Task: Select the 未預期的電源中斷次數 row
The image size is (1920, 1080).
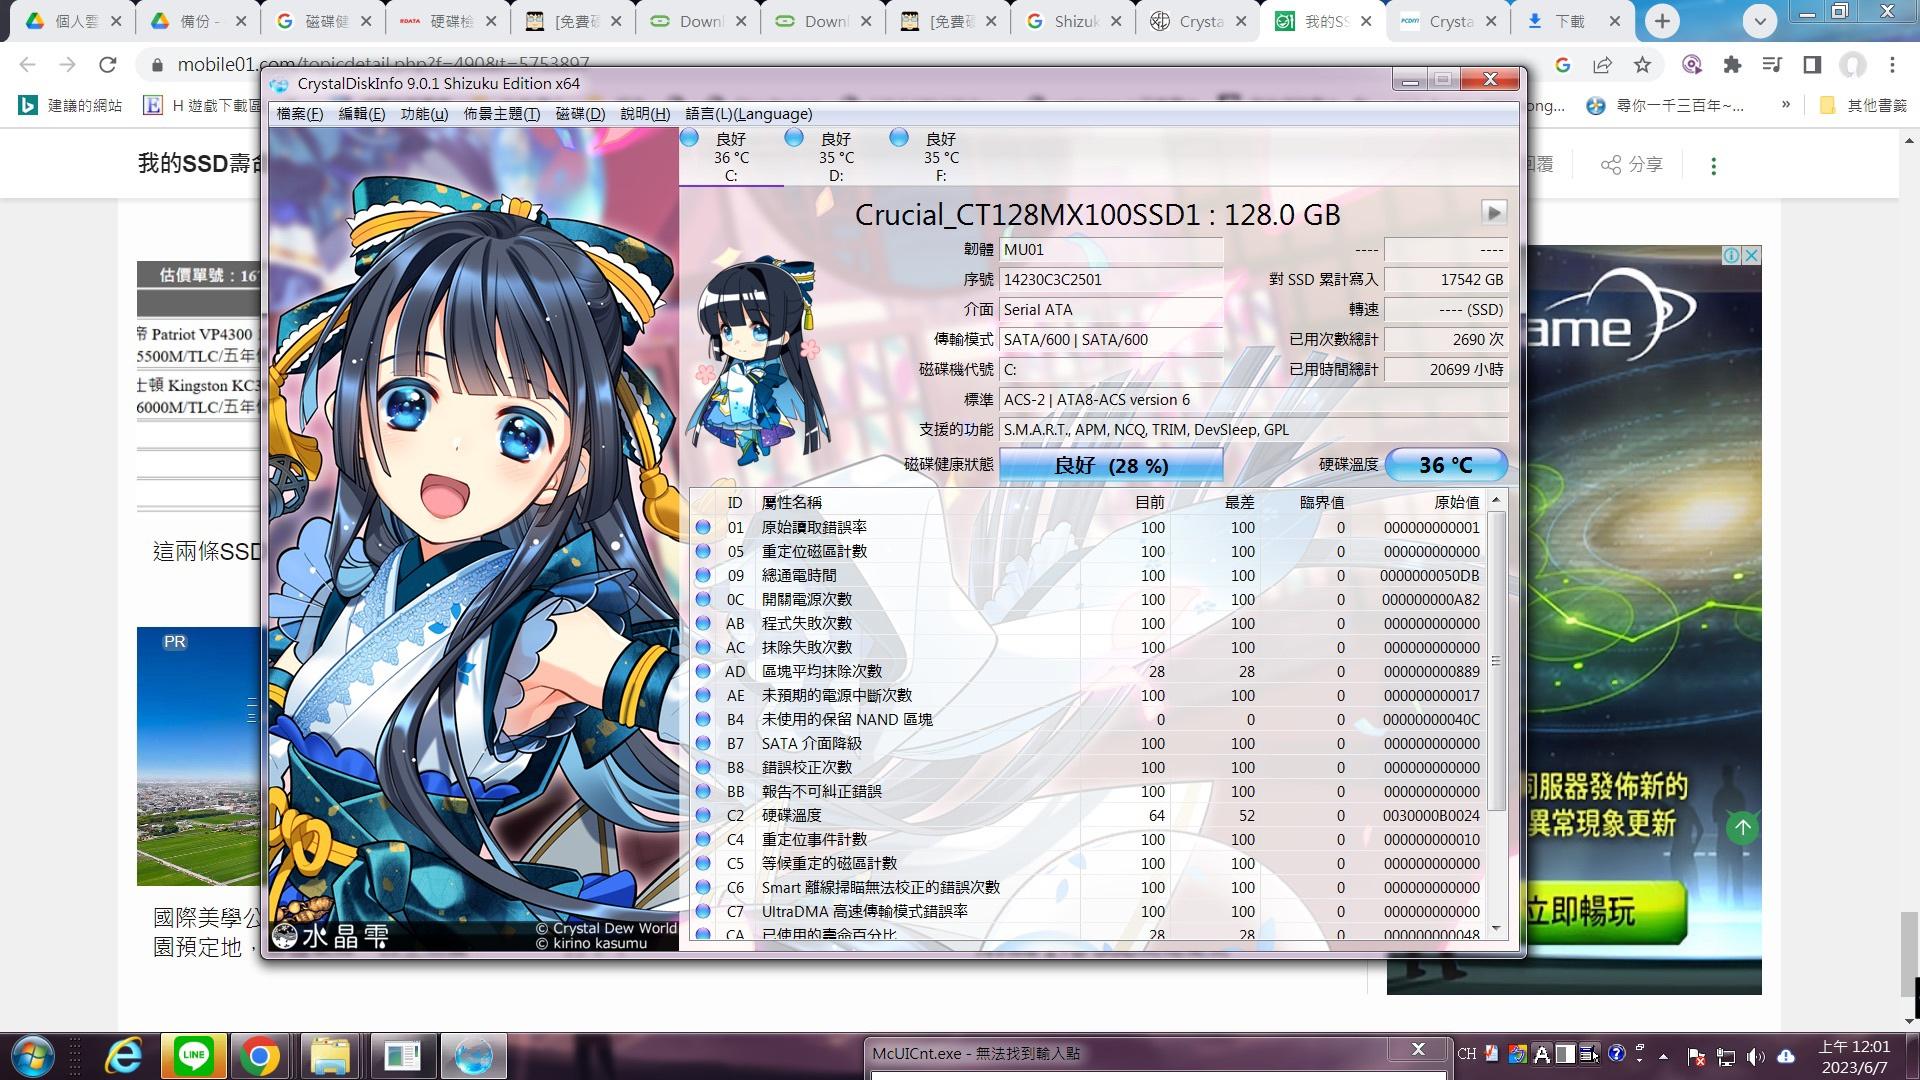Action: click(1088, 695)
